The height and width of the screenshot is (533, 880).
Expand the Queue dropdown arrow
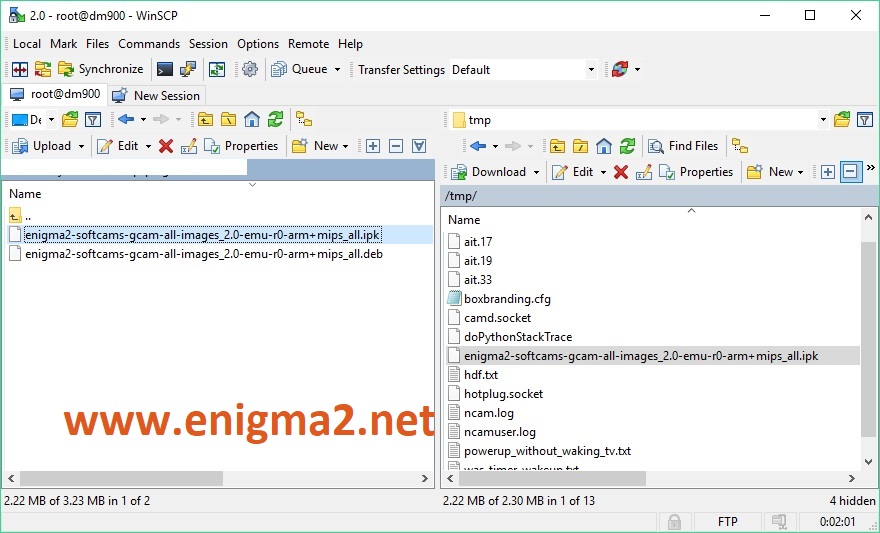[337, 70]
